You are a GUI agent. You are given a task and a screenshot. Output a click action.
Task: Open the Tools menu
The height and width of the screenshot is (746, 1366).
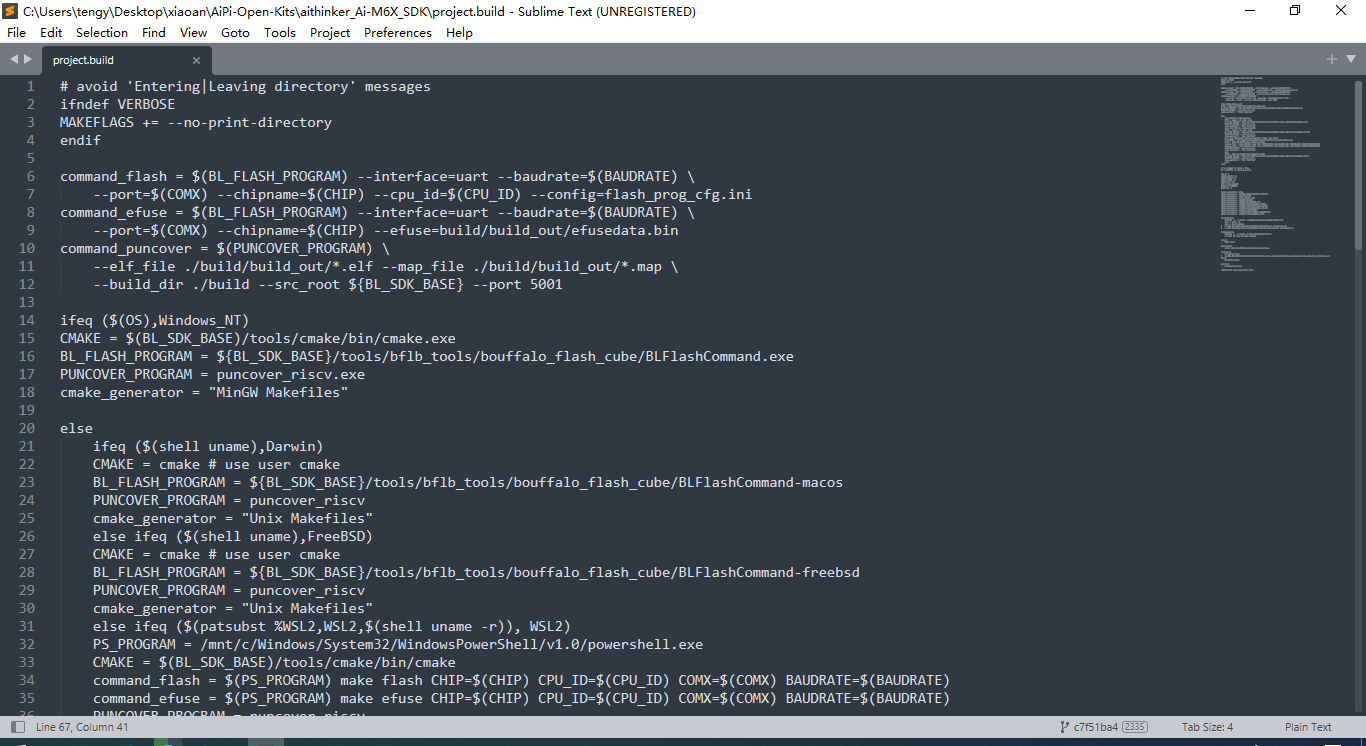click(x=280, y=32)
